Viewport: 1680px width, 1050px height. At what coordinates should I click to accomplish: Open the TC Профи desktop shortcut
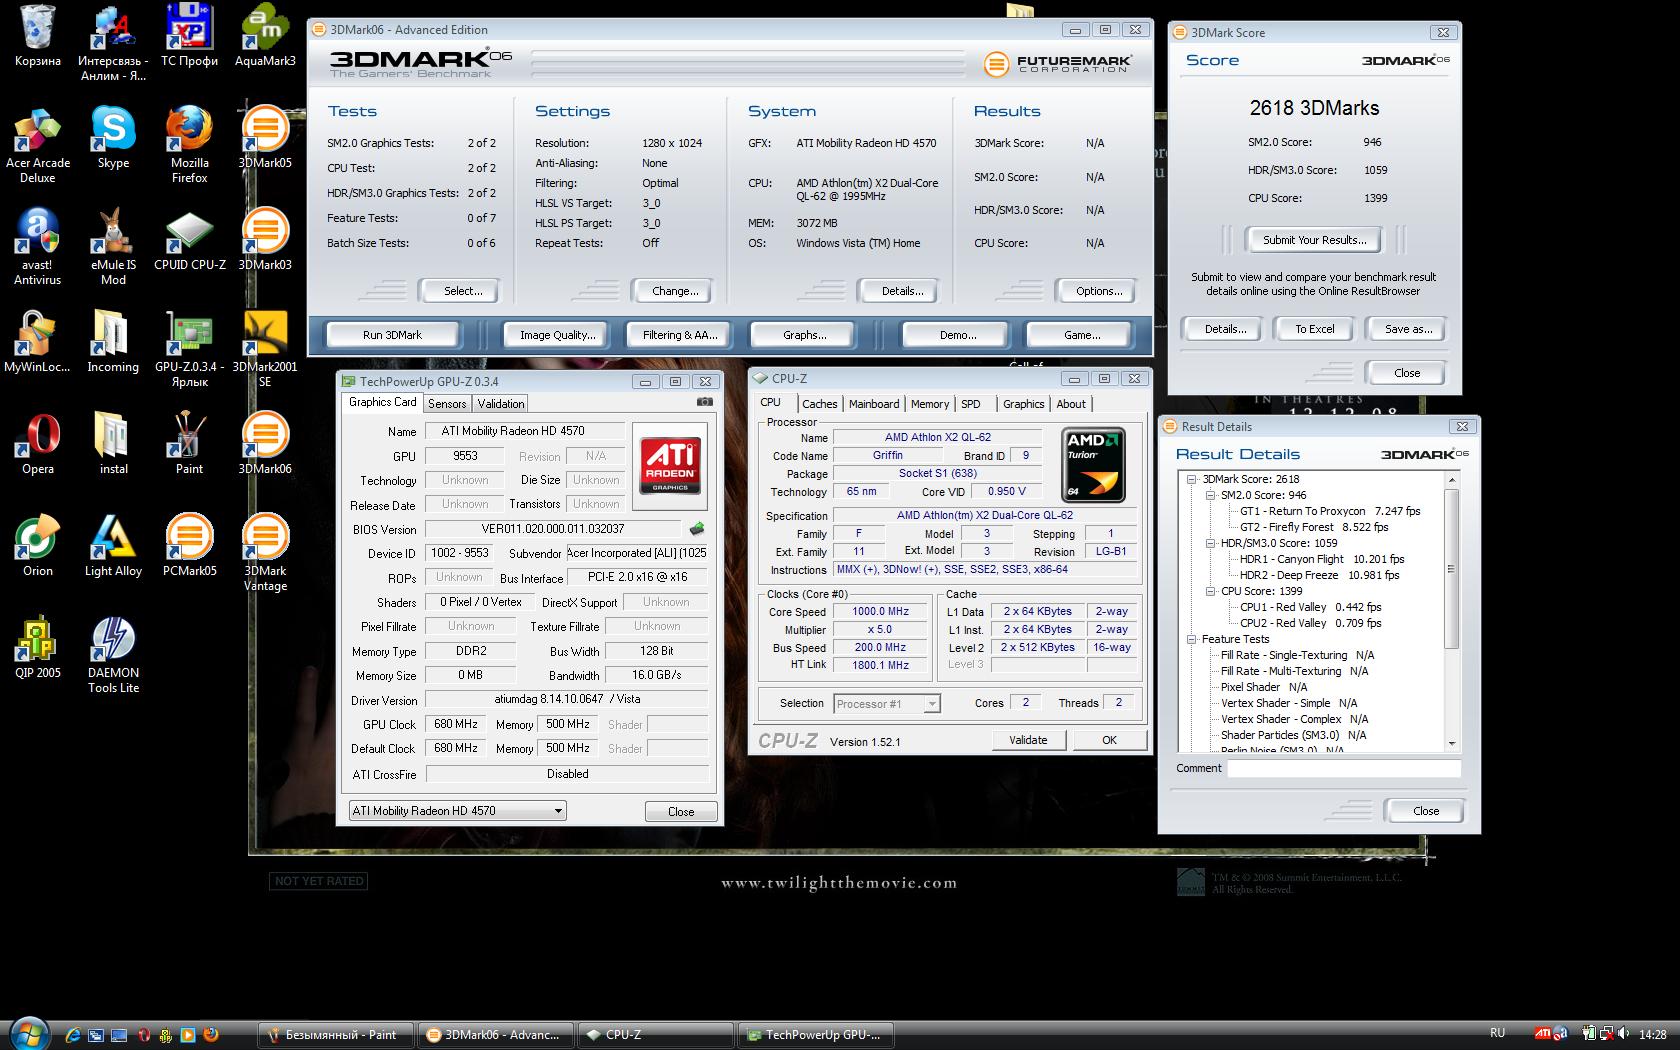[x=189, y=35]
